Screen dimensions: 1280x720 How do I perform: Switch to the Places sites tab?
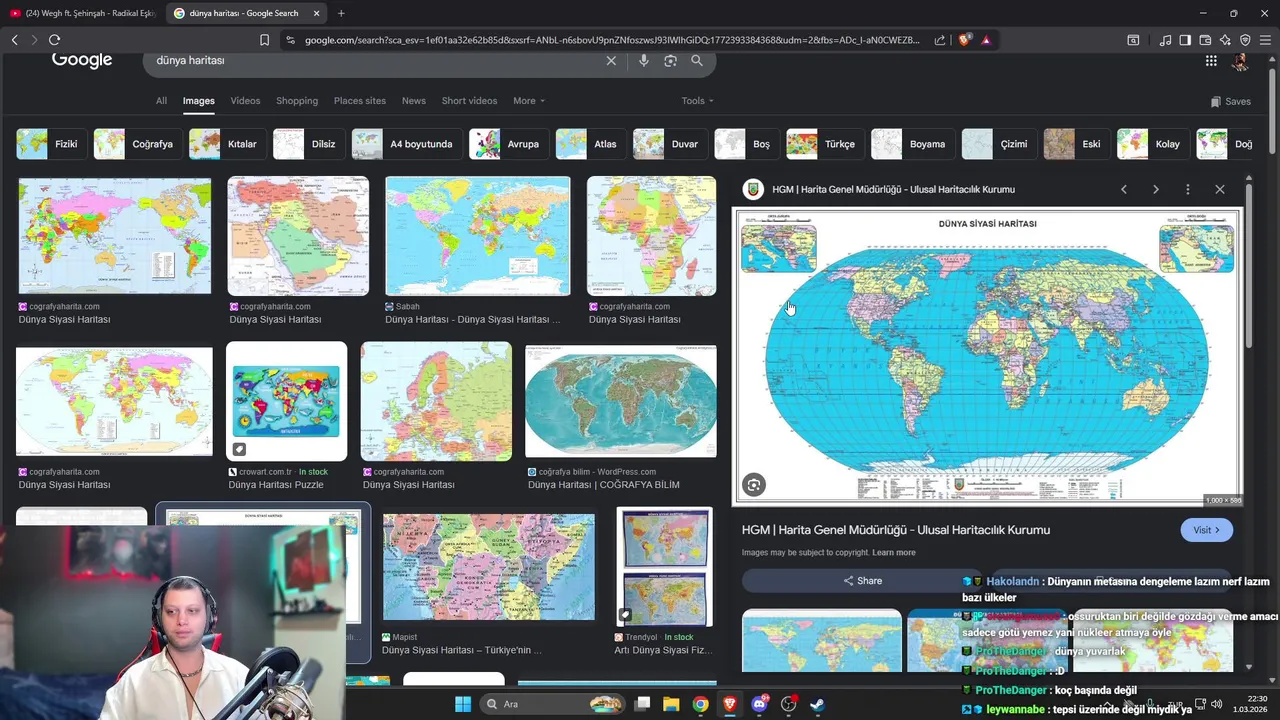(x=360, y=101)
